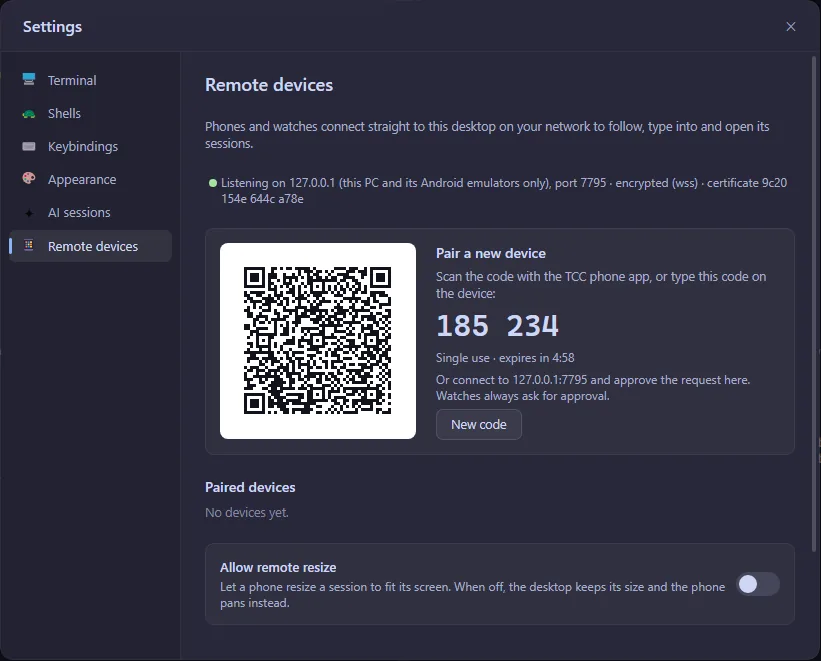Generate a New code for pairing
The width and height of the screenshot is (821, 661).
479,424
